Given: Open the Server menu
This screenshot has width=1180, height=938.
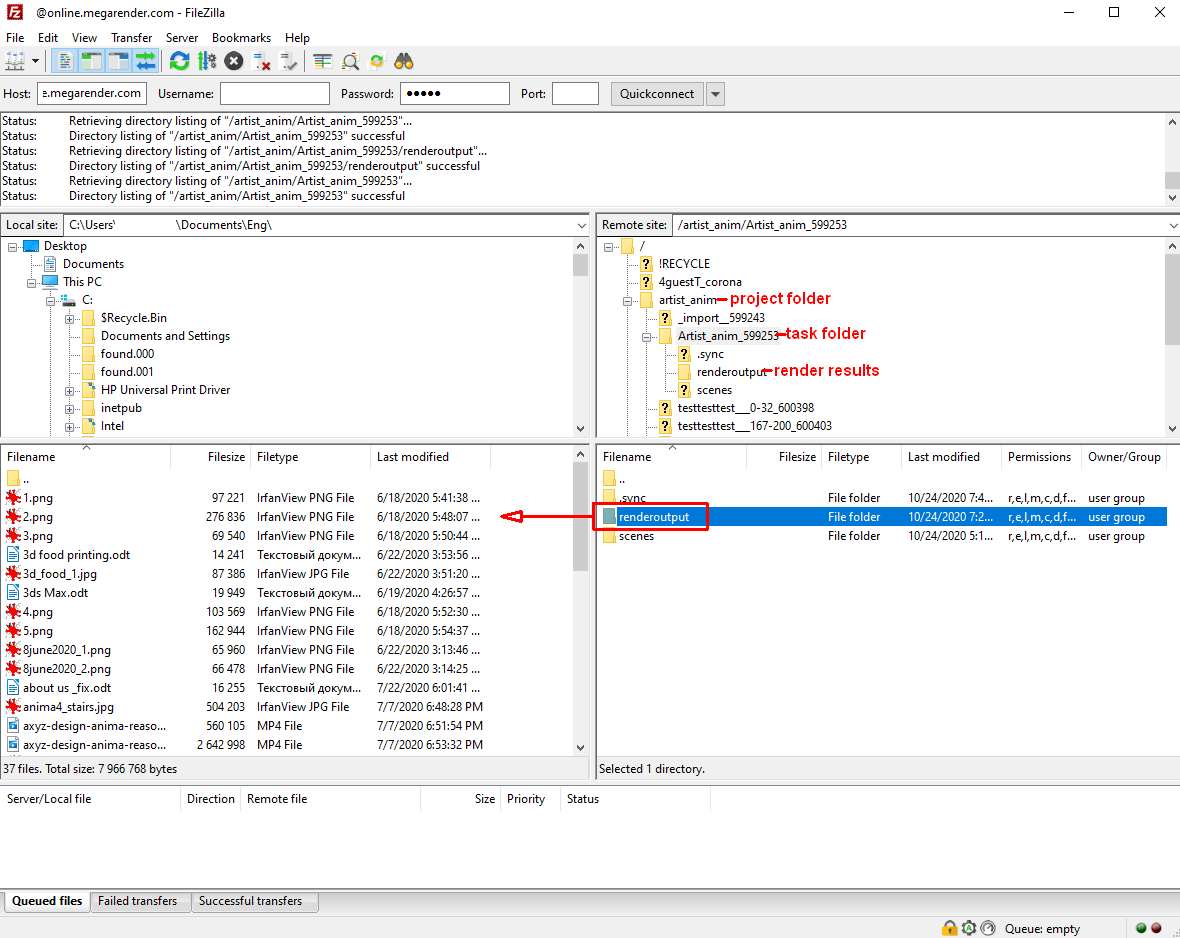Looking at the screenshot, I should coord(182,38).
